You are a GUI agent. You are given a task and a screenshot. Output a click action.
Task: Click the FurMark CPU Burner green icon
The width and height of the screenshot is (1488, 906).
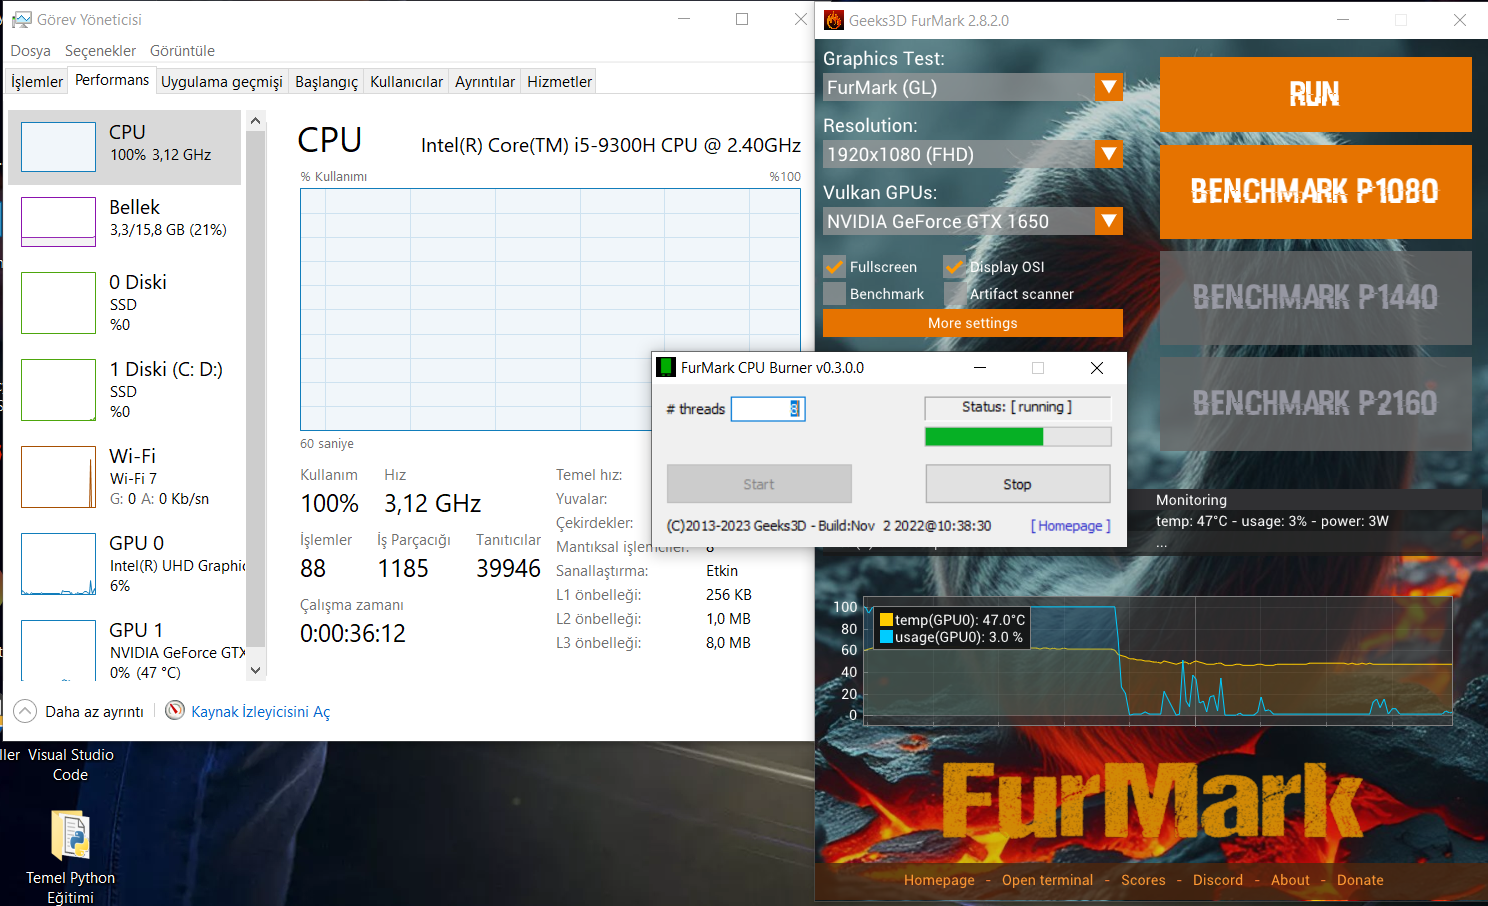[x=666, y=367]
